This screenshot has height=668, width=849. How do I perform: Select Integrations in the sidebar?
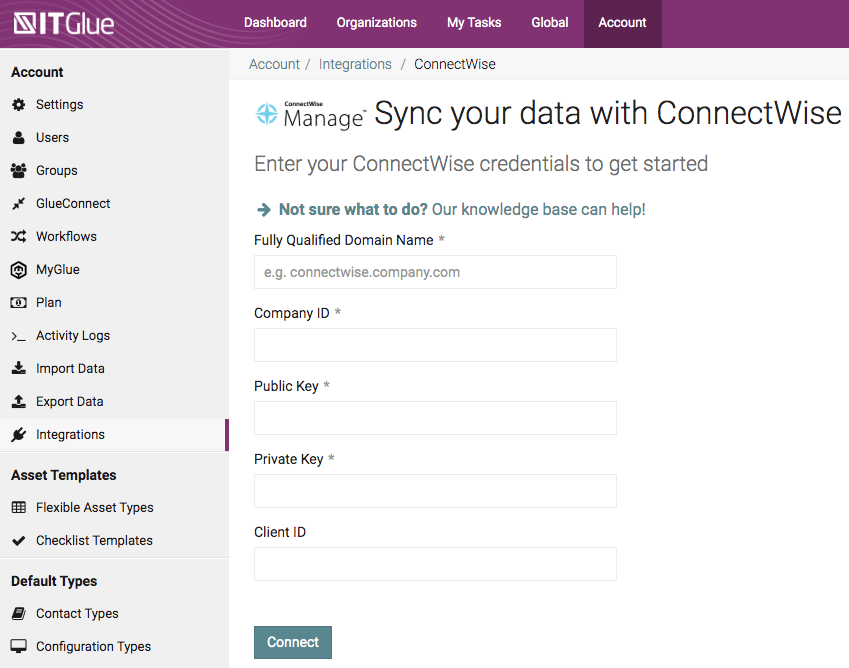(114, 435)
